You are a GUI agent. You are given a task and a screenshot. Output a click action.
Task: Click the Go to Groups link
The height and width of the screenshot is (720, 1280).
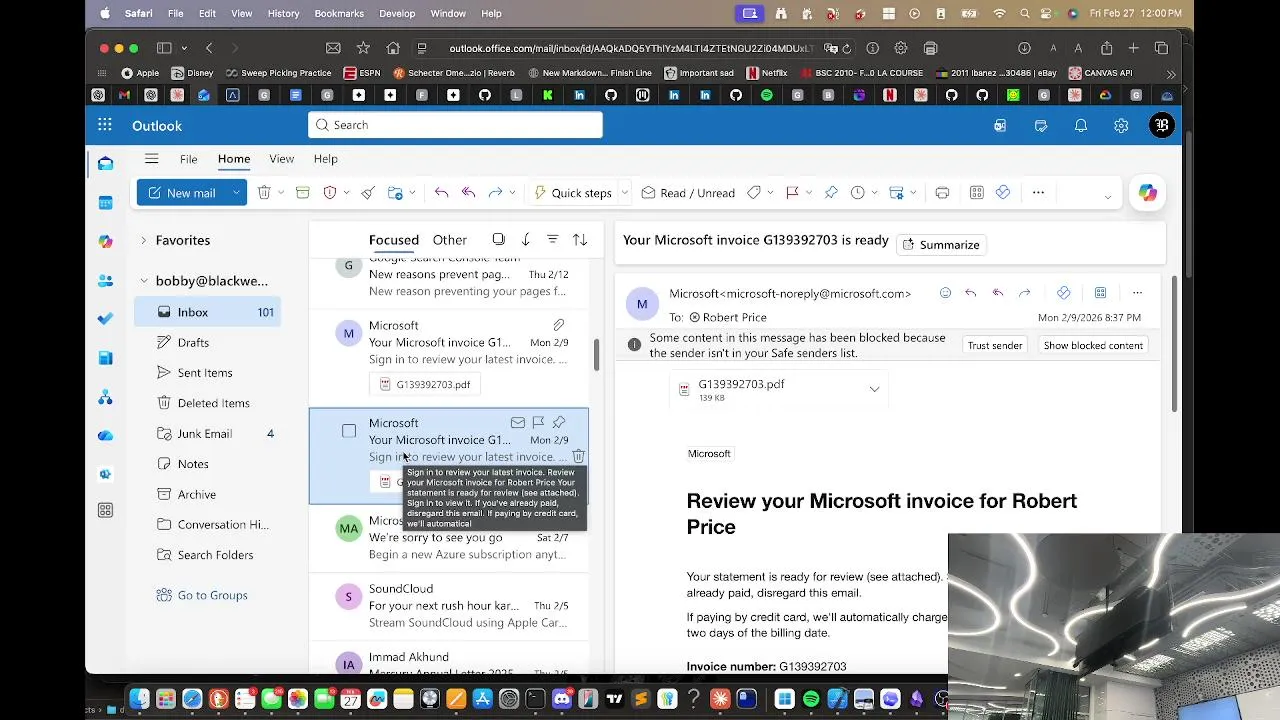[x=212, y=595]
